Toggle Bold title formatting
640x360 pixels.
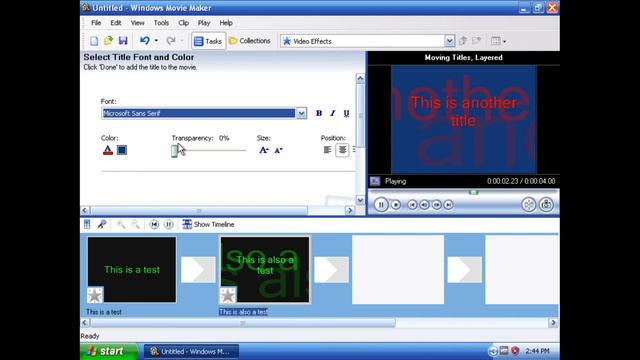[319, 113]
